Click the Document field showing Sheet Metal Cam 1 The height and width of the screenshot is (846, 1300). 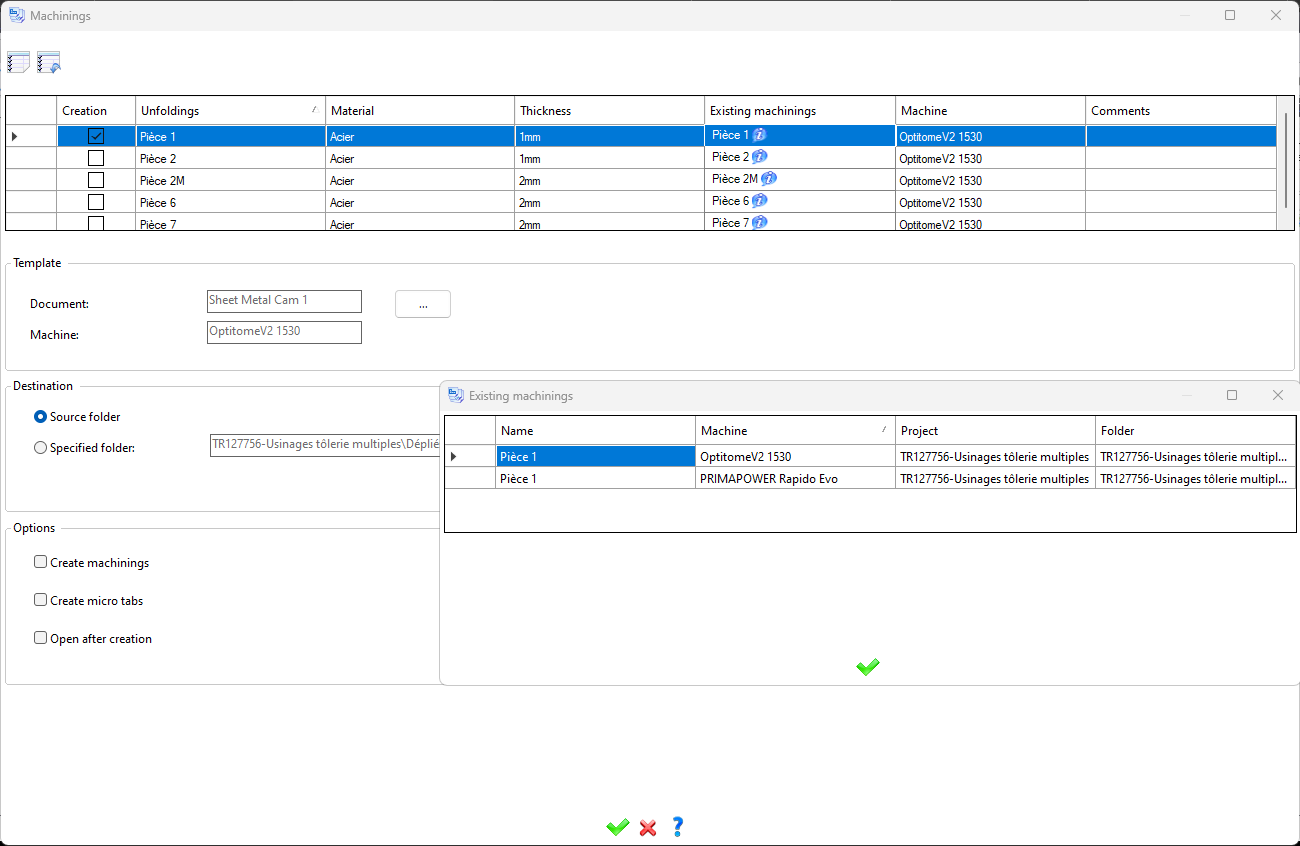coord(284,301)
